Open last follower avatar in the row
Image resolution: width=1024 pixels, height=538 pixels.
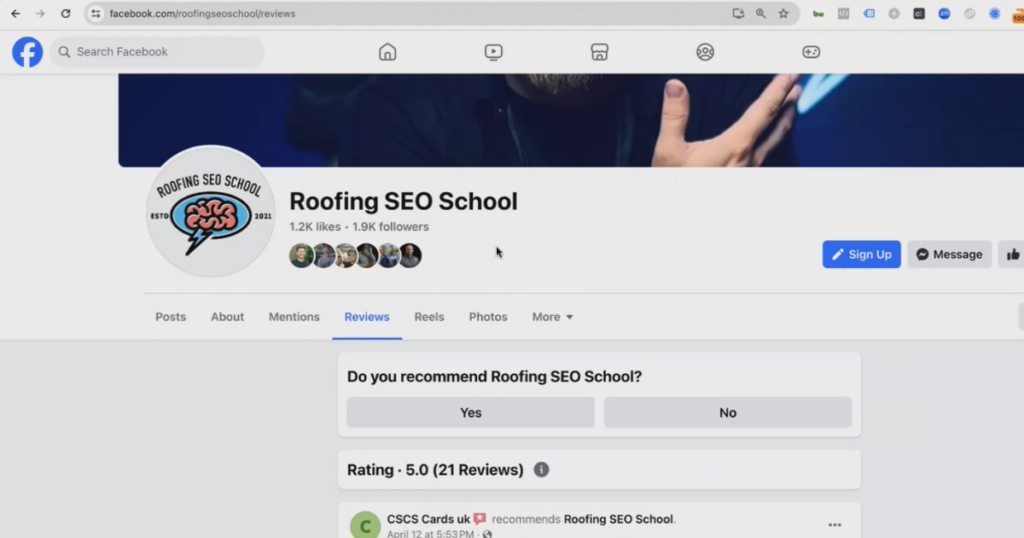410,255
